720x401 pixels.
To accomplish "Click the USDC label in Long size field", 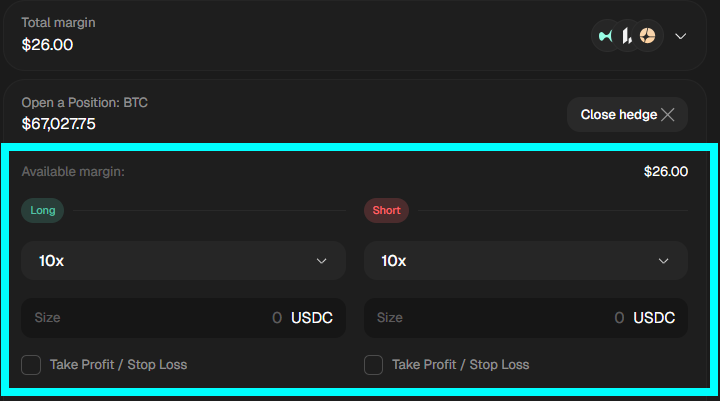I will click(x=312, y=318).
